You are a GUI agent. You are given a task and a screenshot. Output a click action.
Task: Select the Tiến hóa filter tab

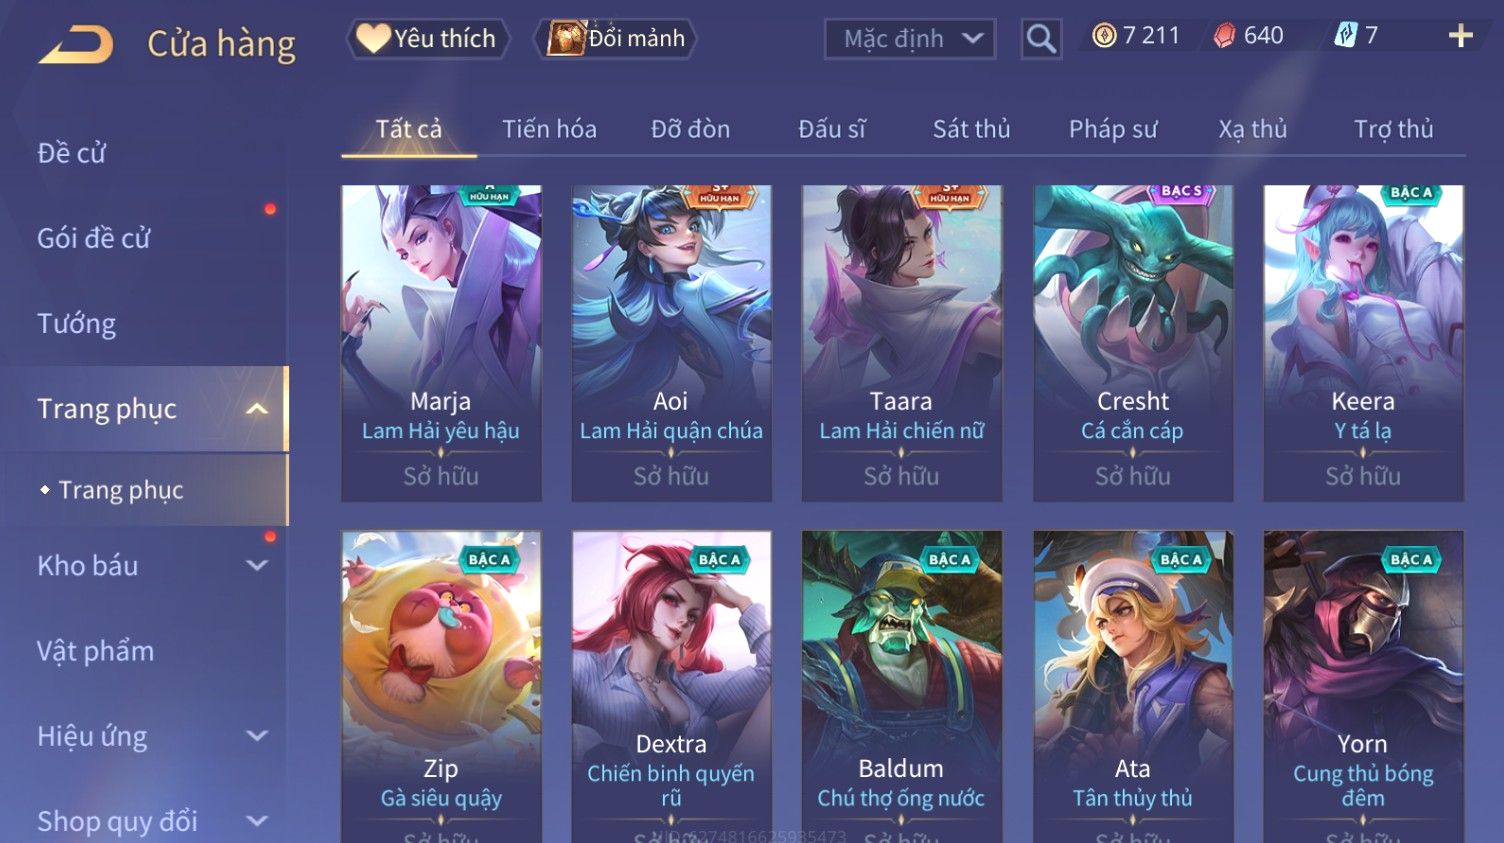coord(549,129)
